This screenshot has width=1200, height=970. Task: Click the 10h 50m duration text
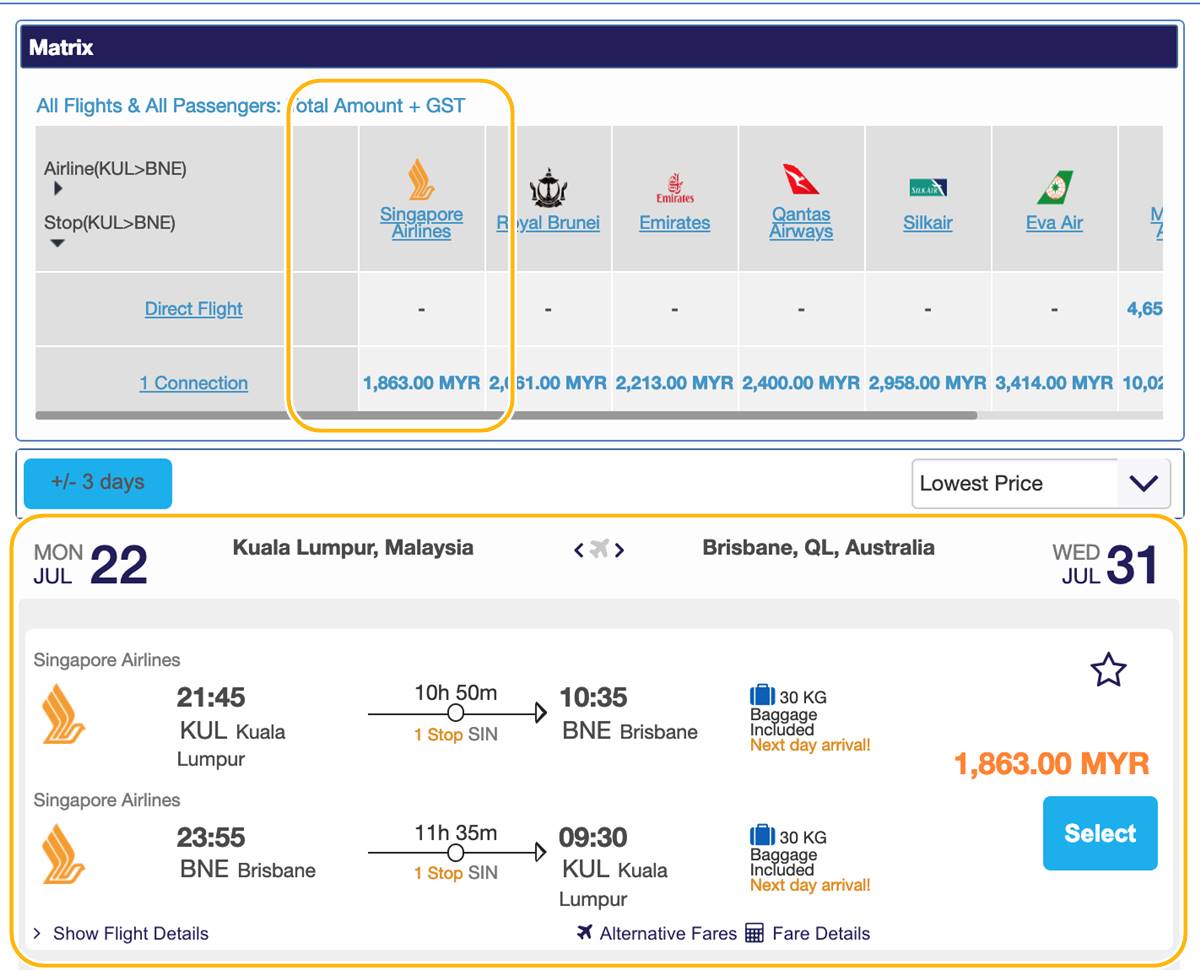[x=456, y=692]
